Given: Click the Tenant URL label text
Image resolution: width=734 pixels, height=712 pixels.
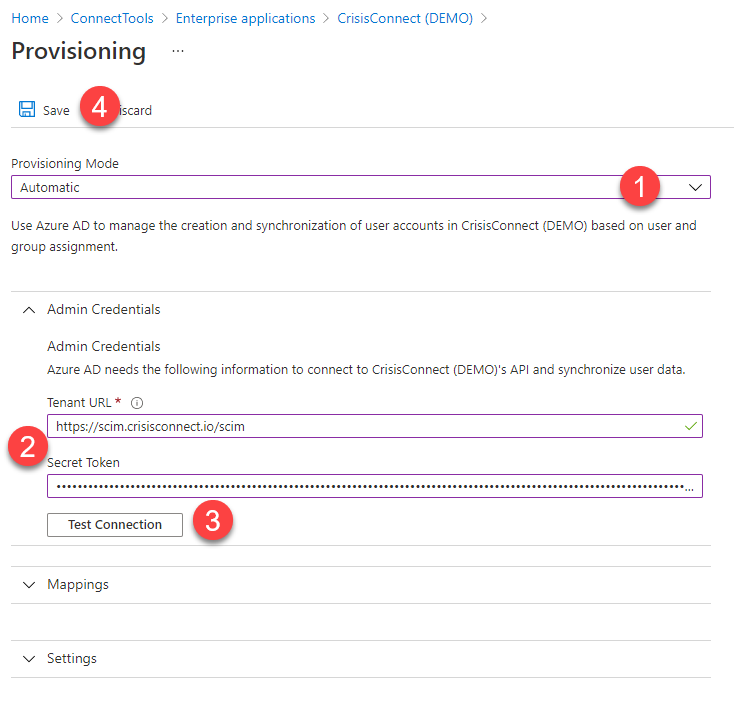Looking at the screenshot, I should pos(79,403).
